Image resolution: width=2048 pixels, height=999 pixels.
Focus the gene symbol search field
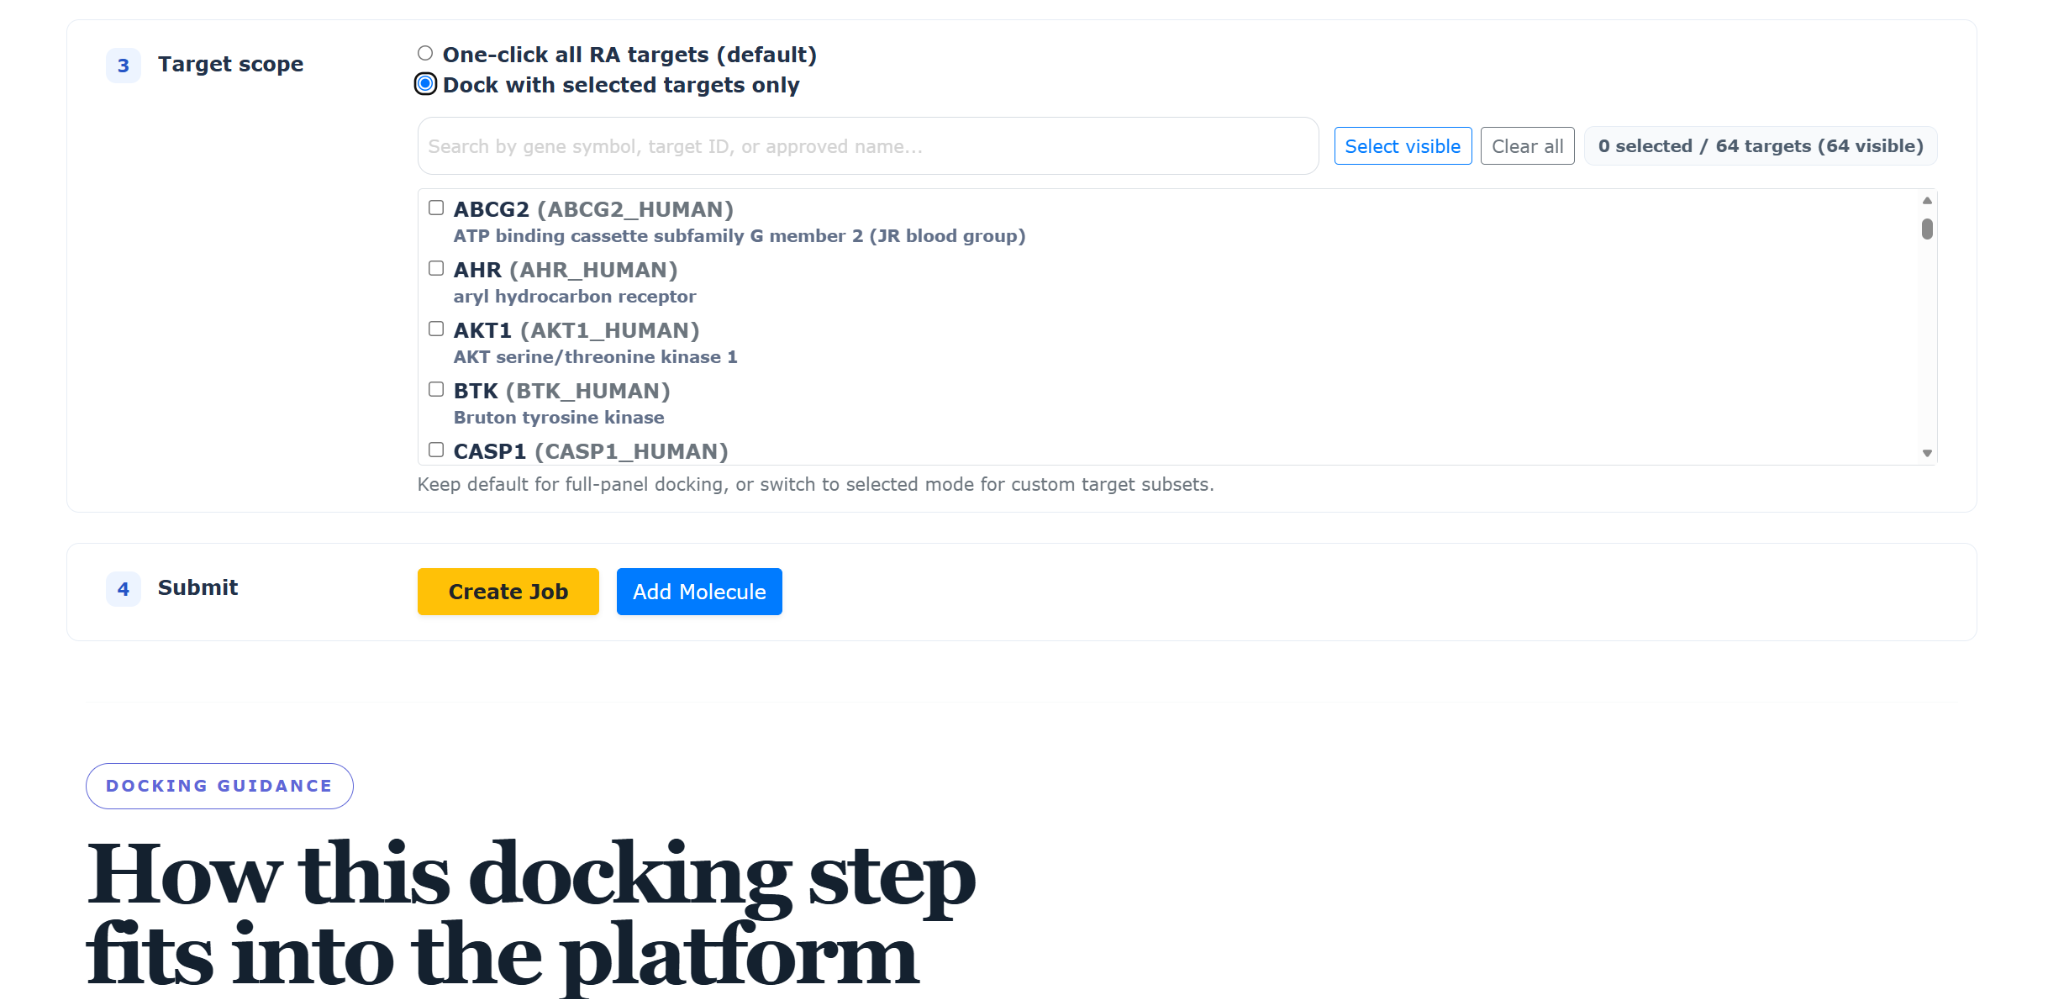point(868,146)
